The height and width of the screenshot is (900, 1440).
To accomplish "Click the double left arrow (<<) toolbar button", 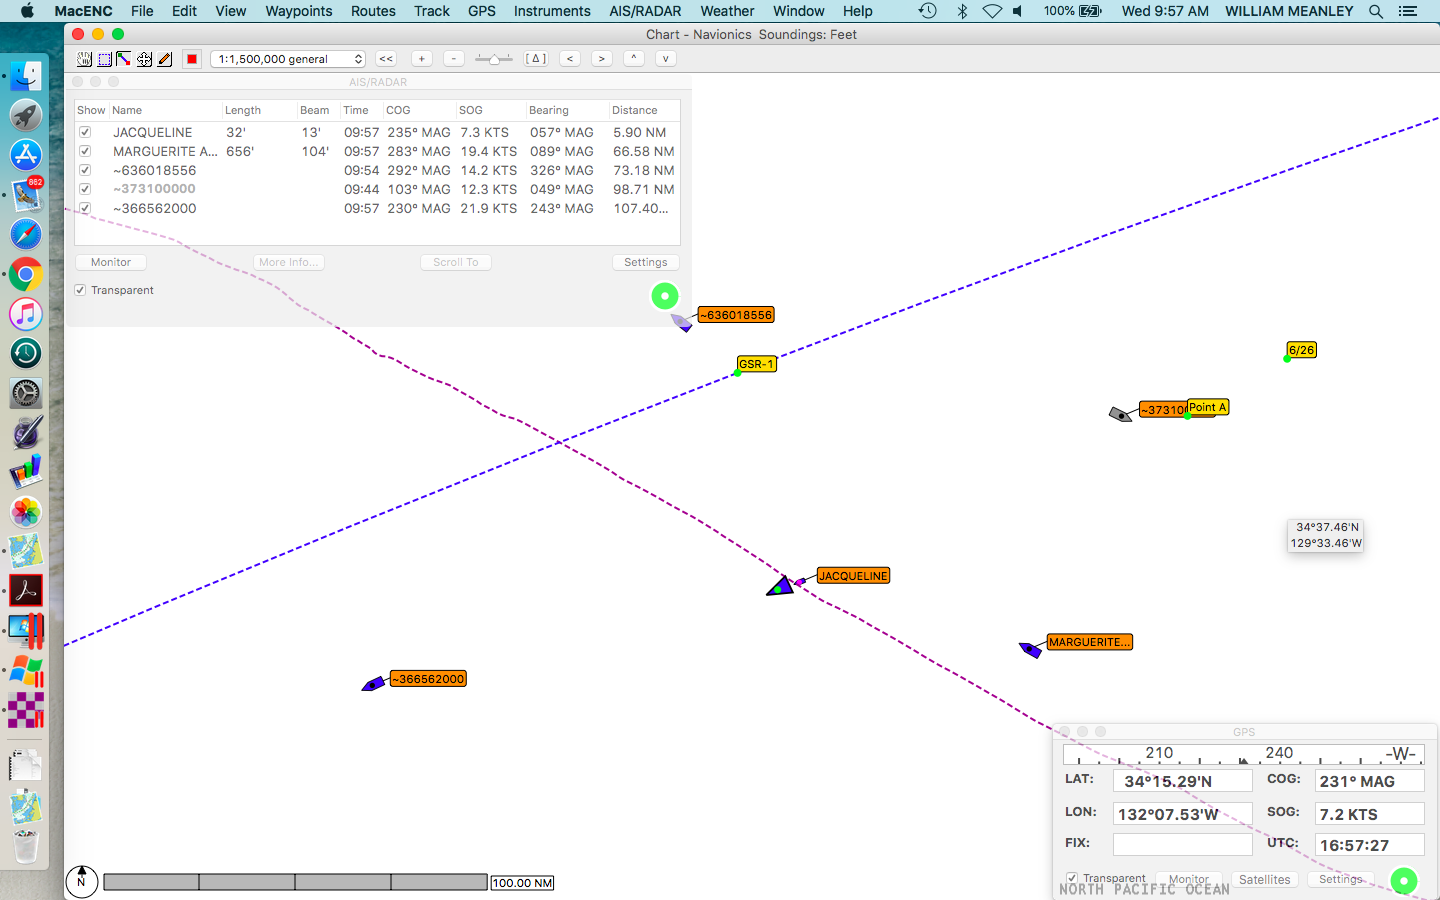I will coord(386,59).
